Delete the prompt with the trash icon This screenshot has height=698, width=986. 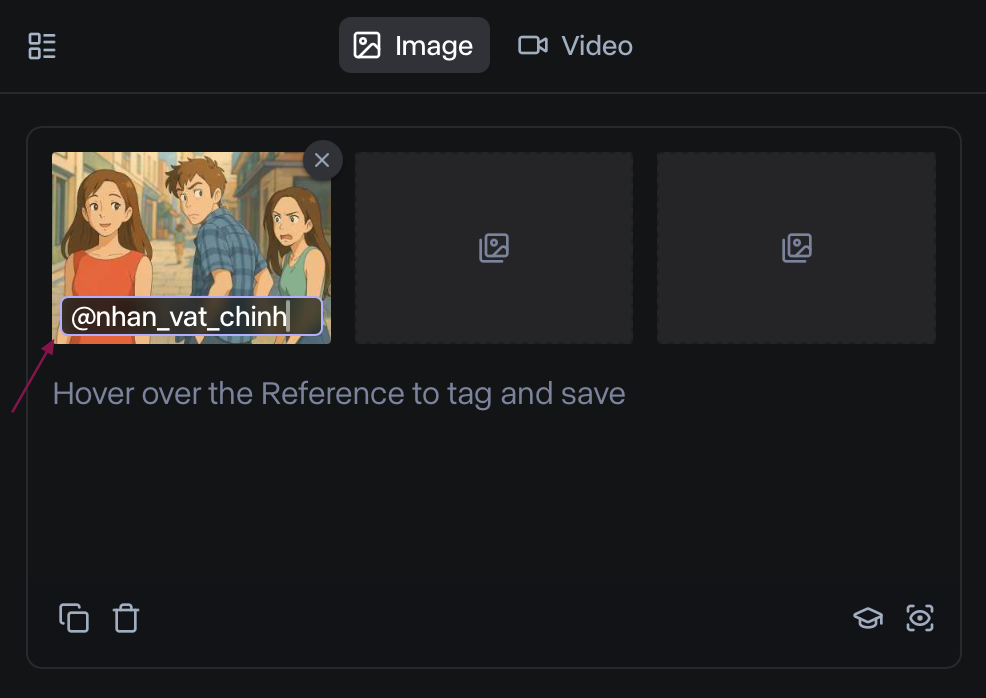pyautogui.click(x=126, y=618)
